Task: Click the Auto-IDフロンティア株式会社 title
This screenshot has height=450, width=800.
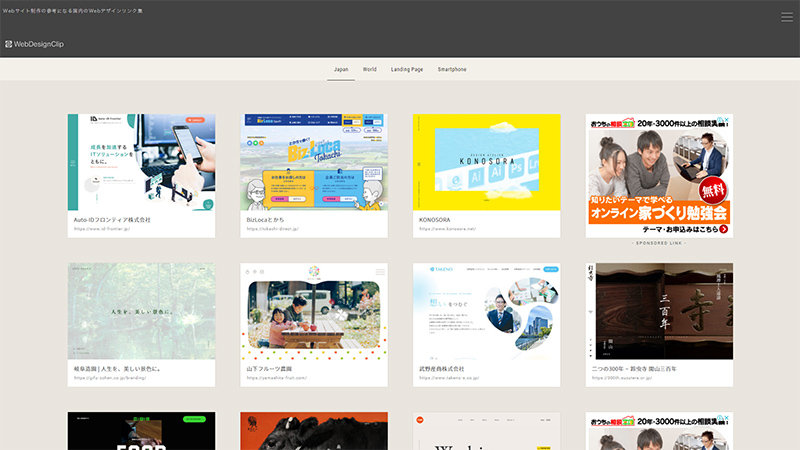Action: click(112, 220)
